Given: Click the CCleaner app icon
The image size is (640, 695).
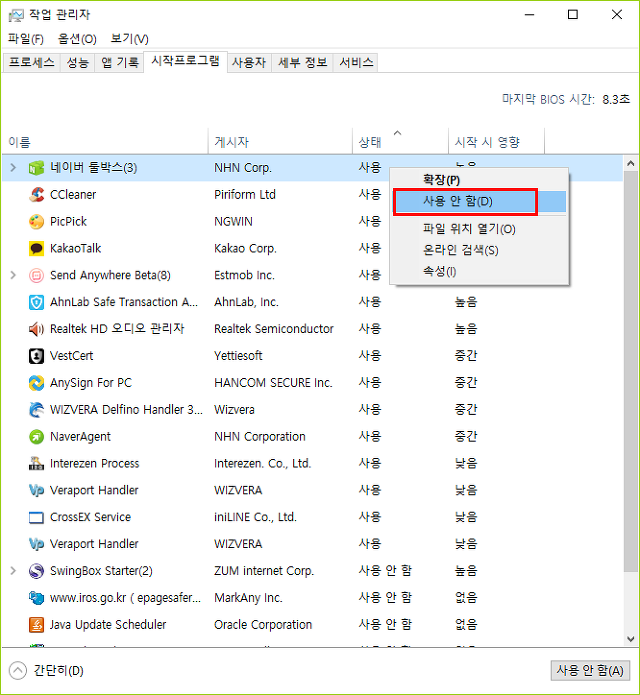Looking at the screenshot, I should (36, 195).
